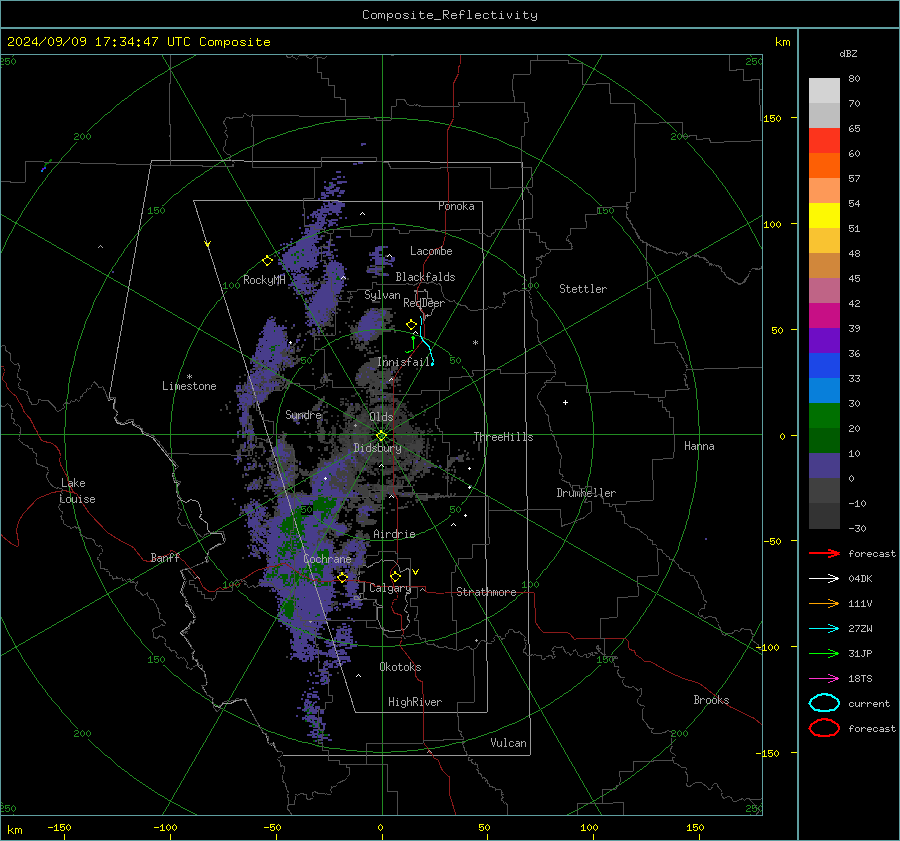This screenshot has height=841, width=900.
Task: Select the yellow diamond marker near RedDeer
Action: 411,325
